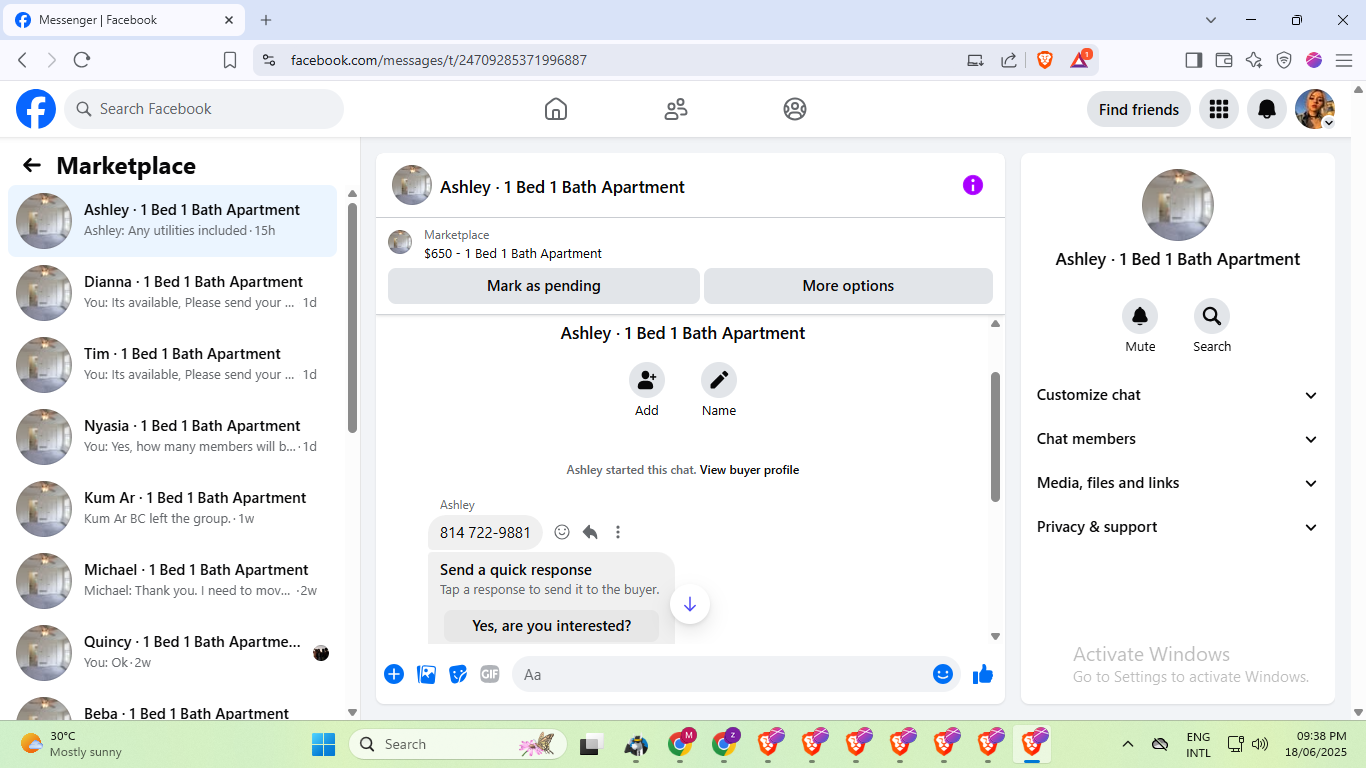Click the Search Facebook field
The image size is (1366, 768).
(204, 109)
